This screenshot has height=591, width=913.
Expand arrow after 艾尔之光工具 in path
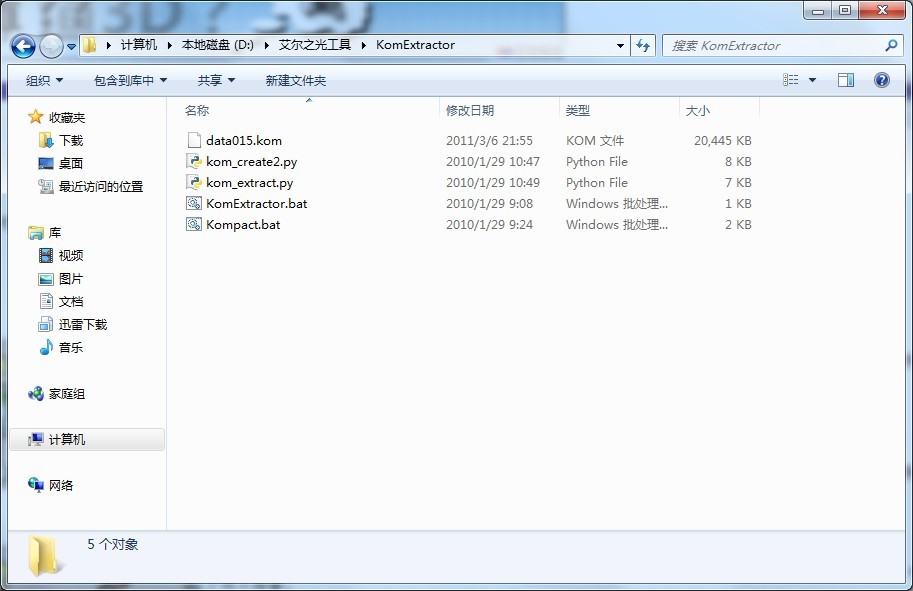pos(363,45)
